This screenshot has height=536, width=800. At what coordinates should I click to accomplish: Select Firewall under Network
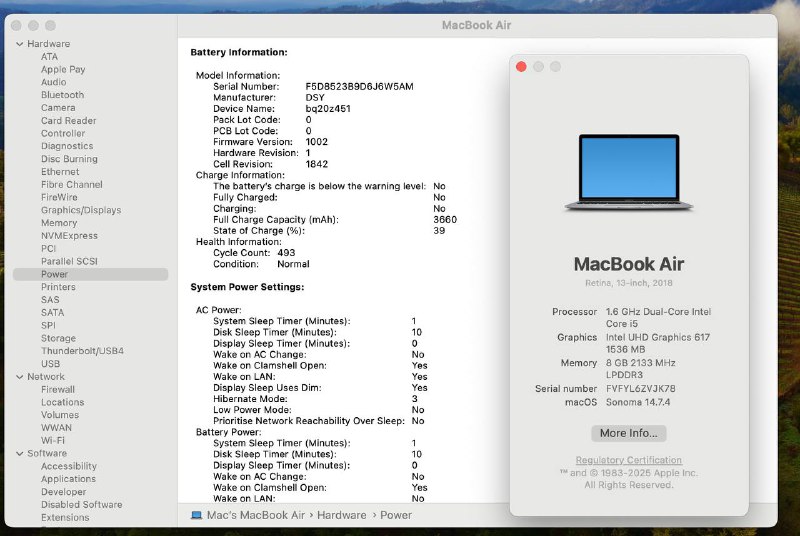(58, 390)
